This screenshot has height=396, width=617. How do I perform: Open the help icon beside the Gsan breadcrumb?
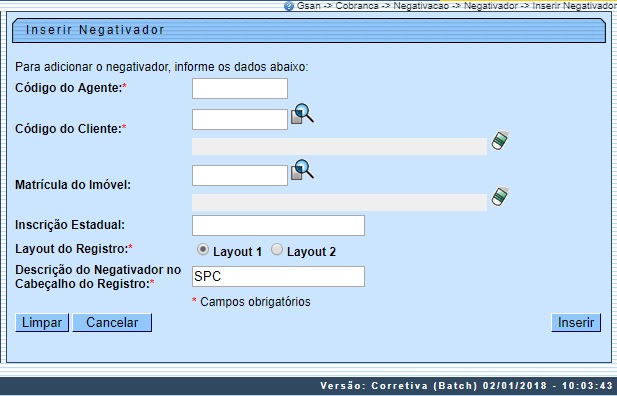[x=289, y=6]
